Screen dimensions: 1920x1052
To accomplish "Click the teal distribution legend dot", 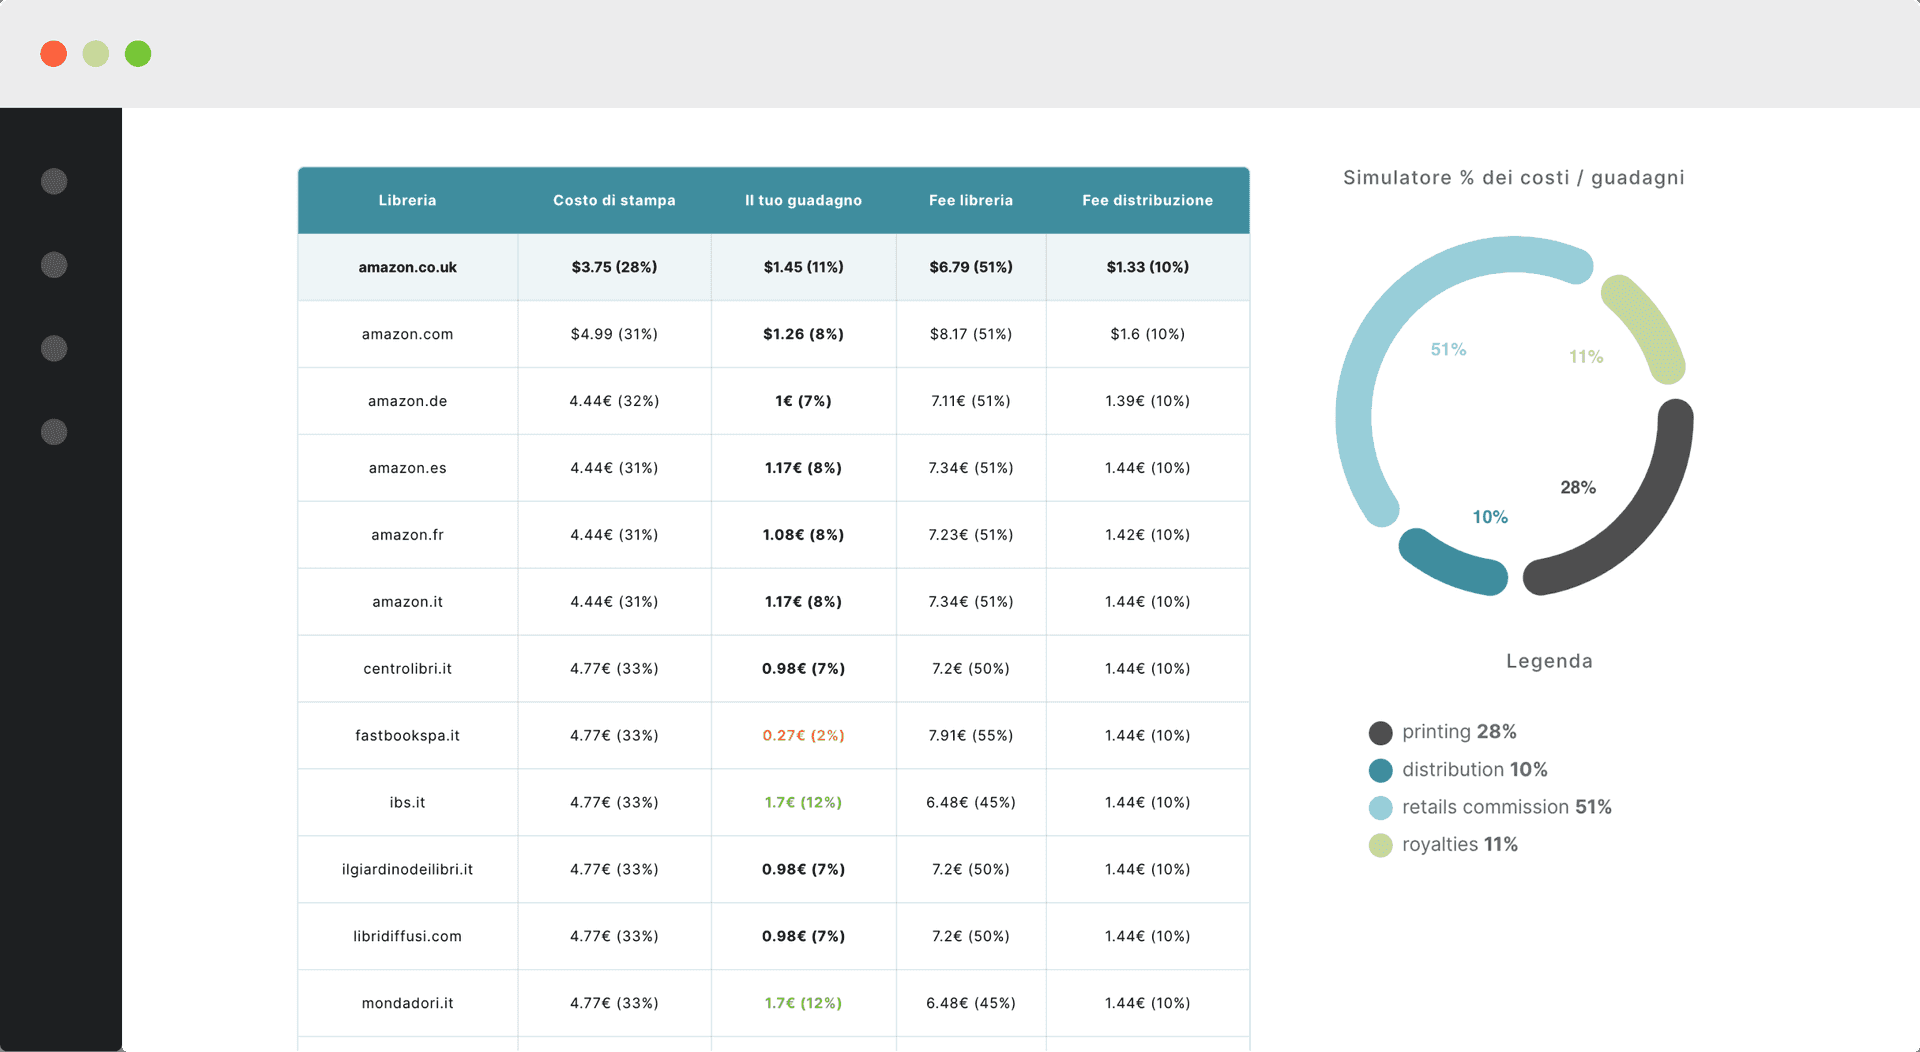I will click(x=1380, y=770).
